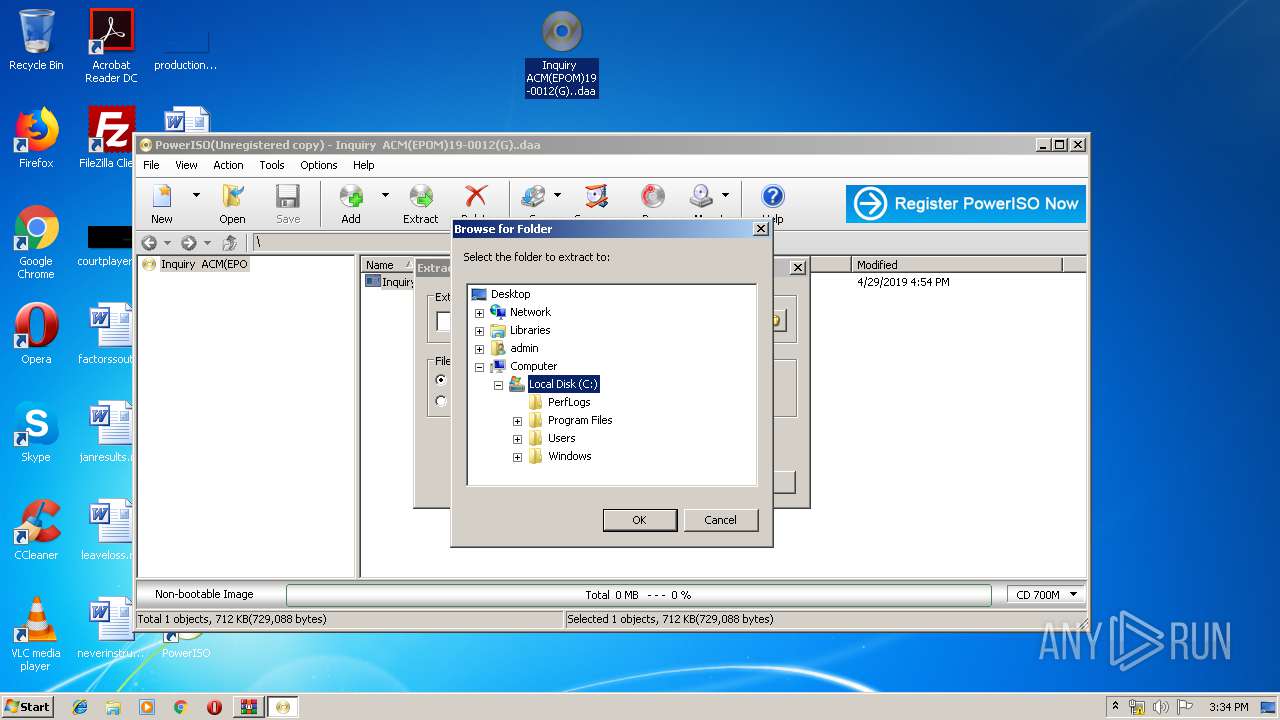This screenshot has height=720, width=1280.
Task: Collapse the Local Disk (C:) node
Action: (x=498, y=384)
